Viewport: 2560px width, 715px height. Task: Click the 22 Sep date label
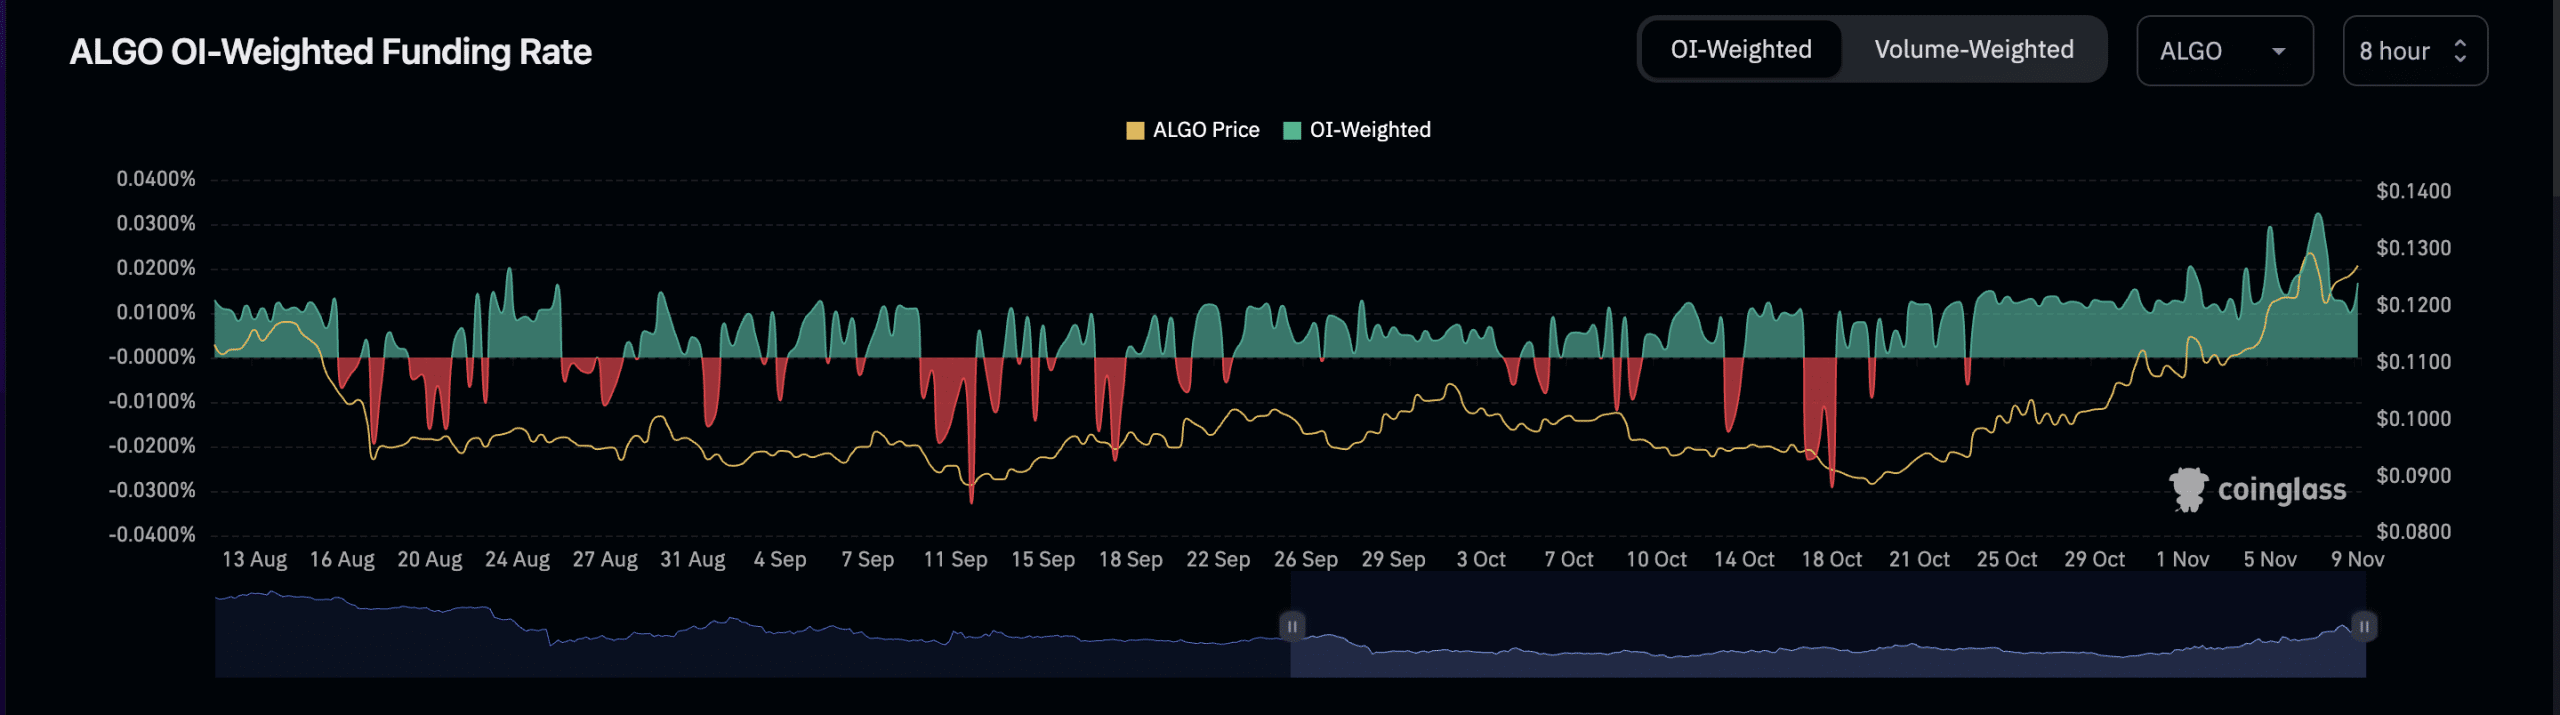point(1218,560)
